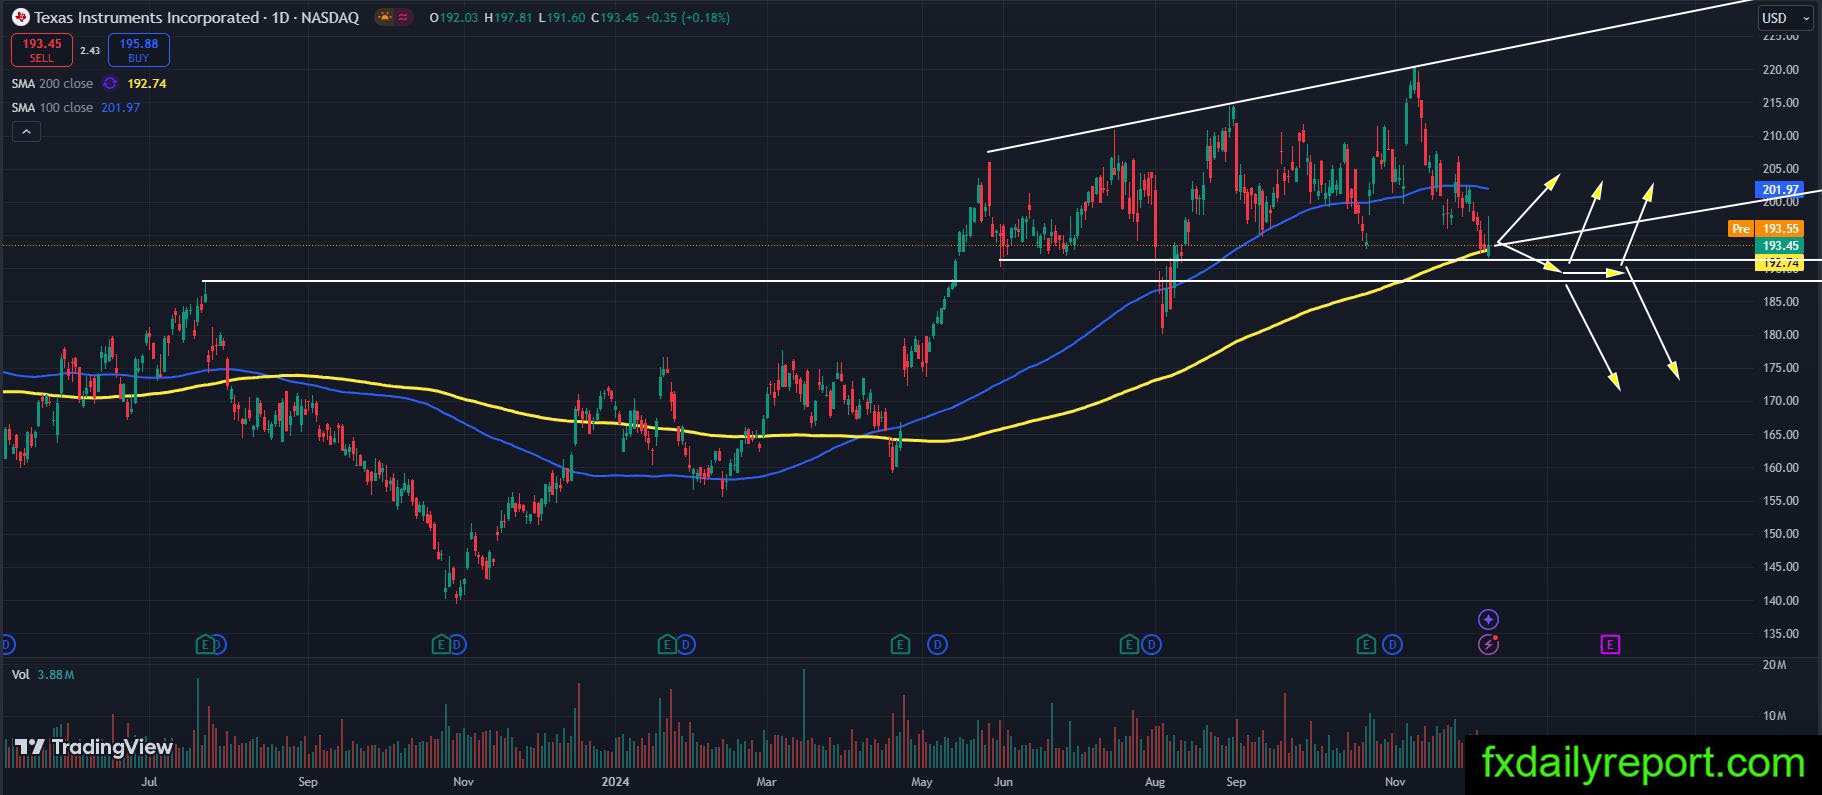Open the April 2024 earnings E marker

900,645
